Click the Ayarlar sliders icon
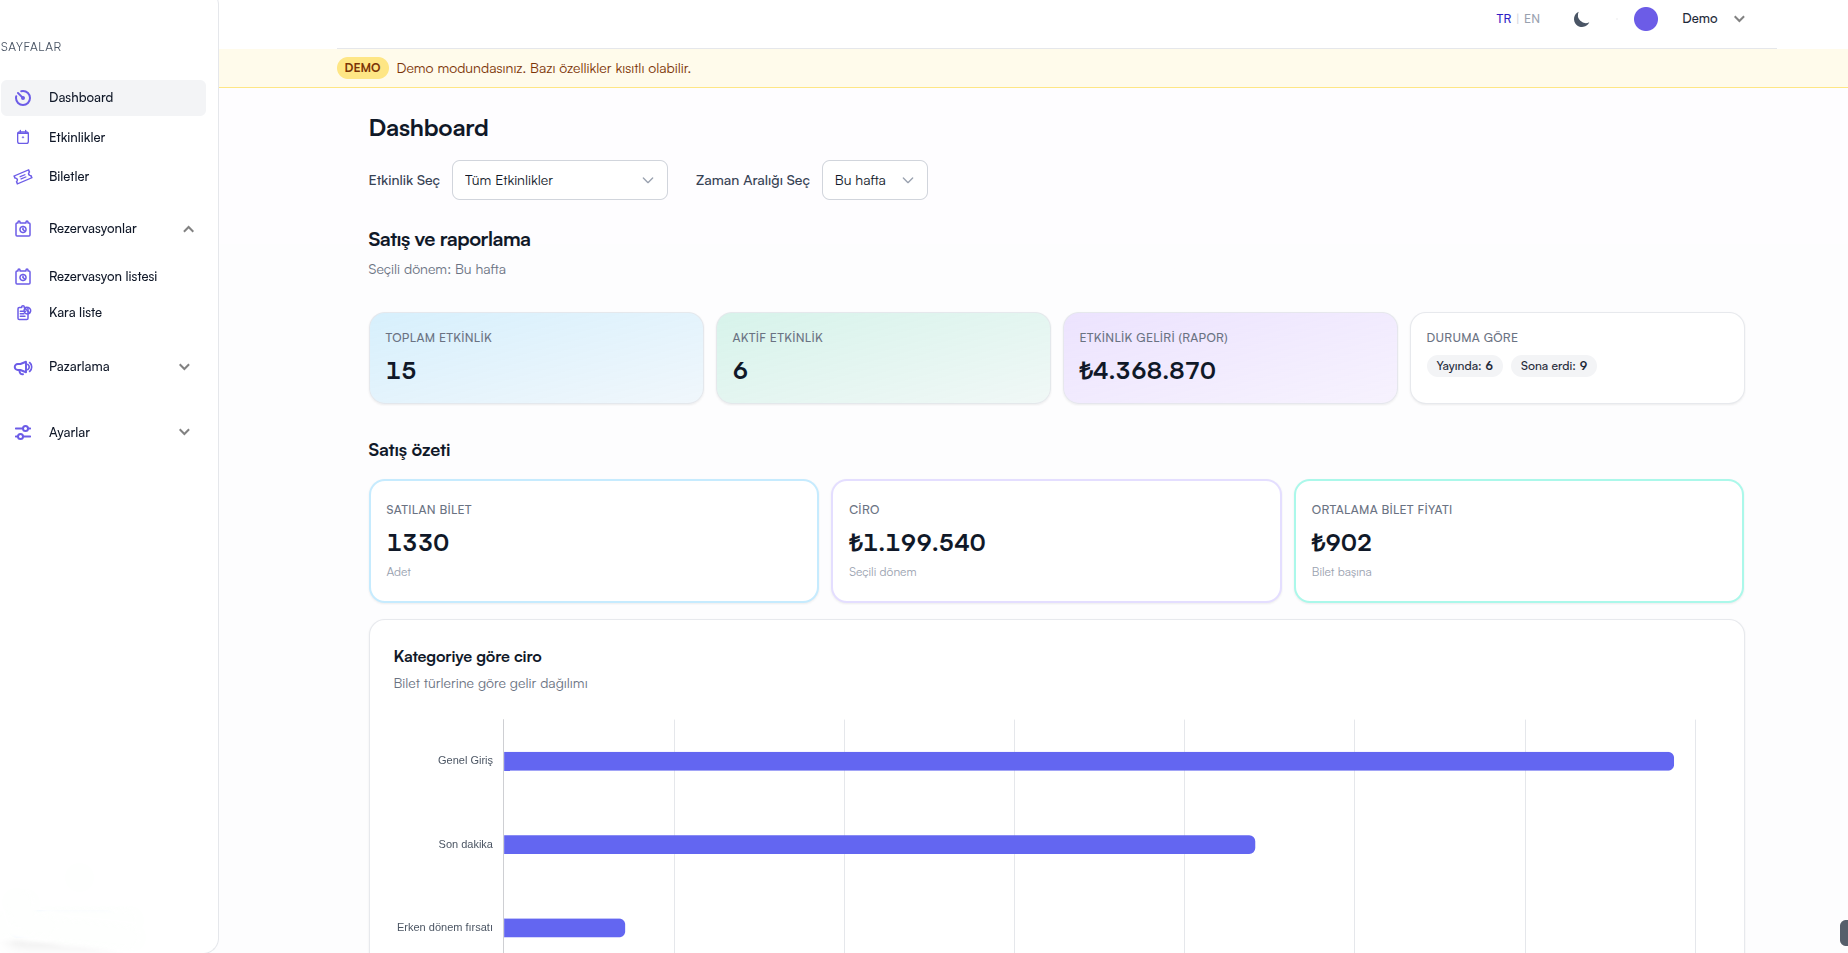Image resolution: width=1848 pixels, height=953 pixels. coord(23,433)
